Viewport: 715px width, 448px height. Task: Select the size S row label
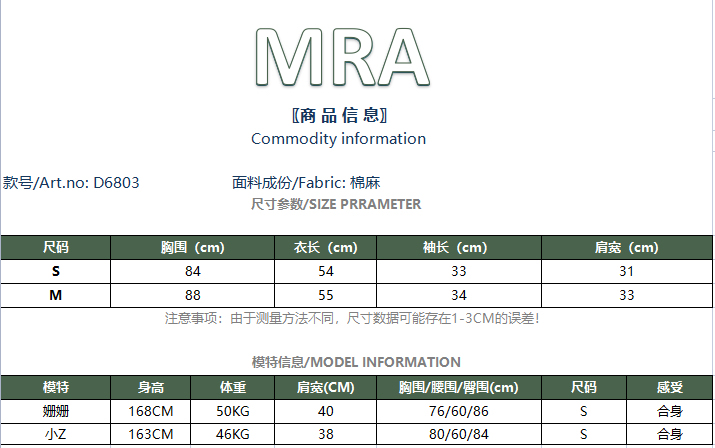click(56, 271)
